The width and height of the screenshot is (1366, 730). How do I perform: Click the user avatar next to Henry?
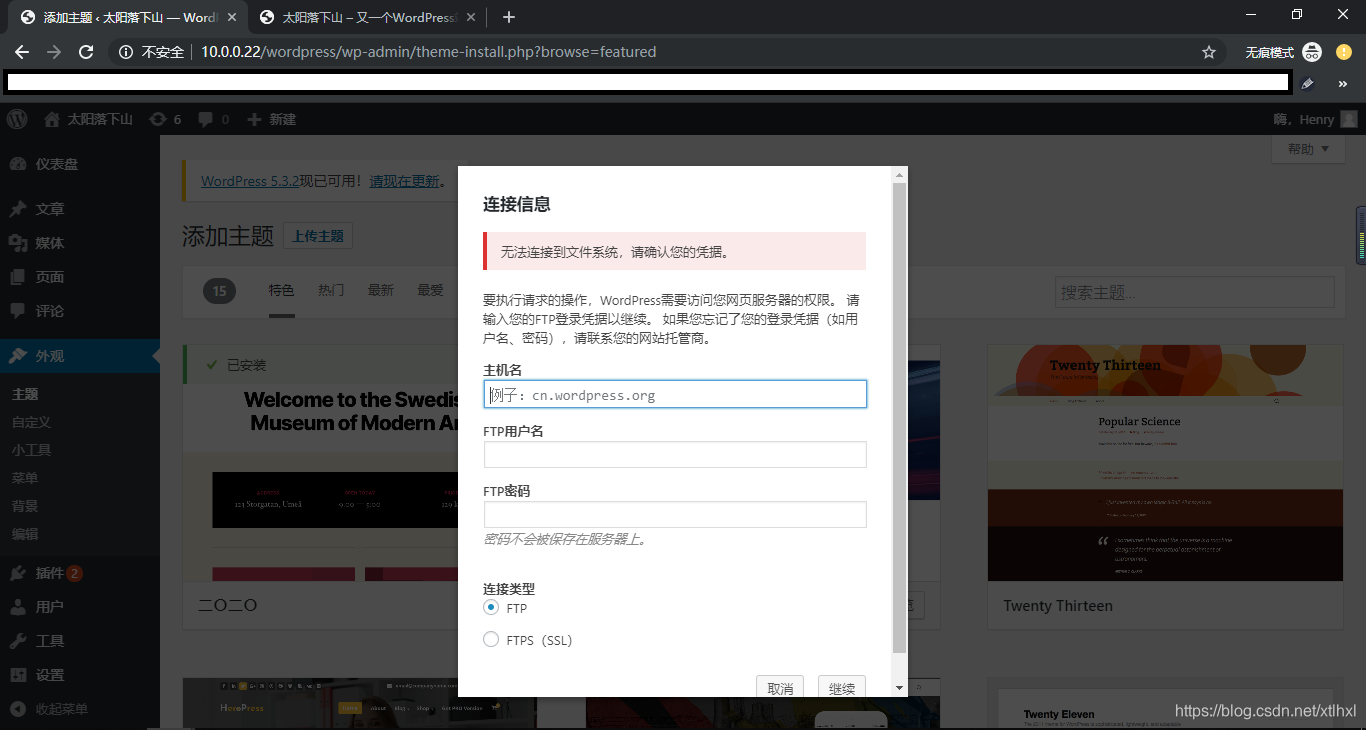pos(1349,119)
